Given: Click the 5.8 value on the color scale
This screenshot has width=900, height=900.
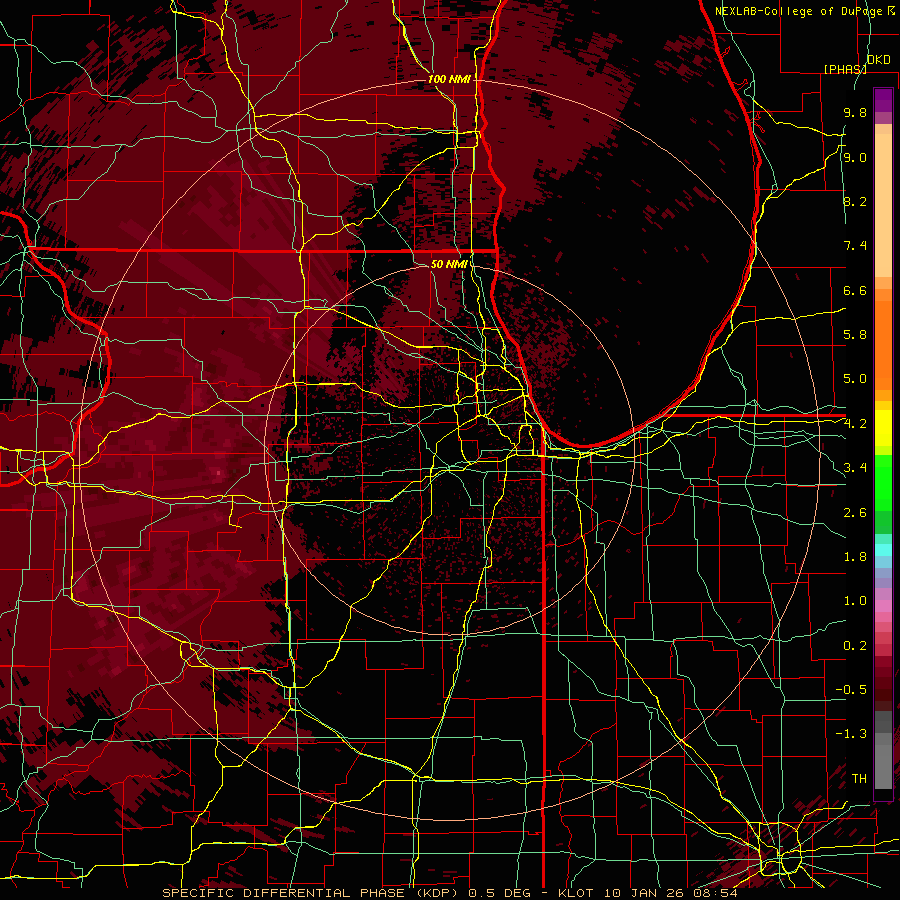Looking at the screenshot, I should tap(855, 335).
